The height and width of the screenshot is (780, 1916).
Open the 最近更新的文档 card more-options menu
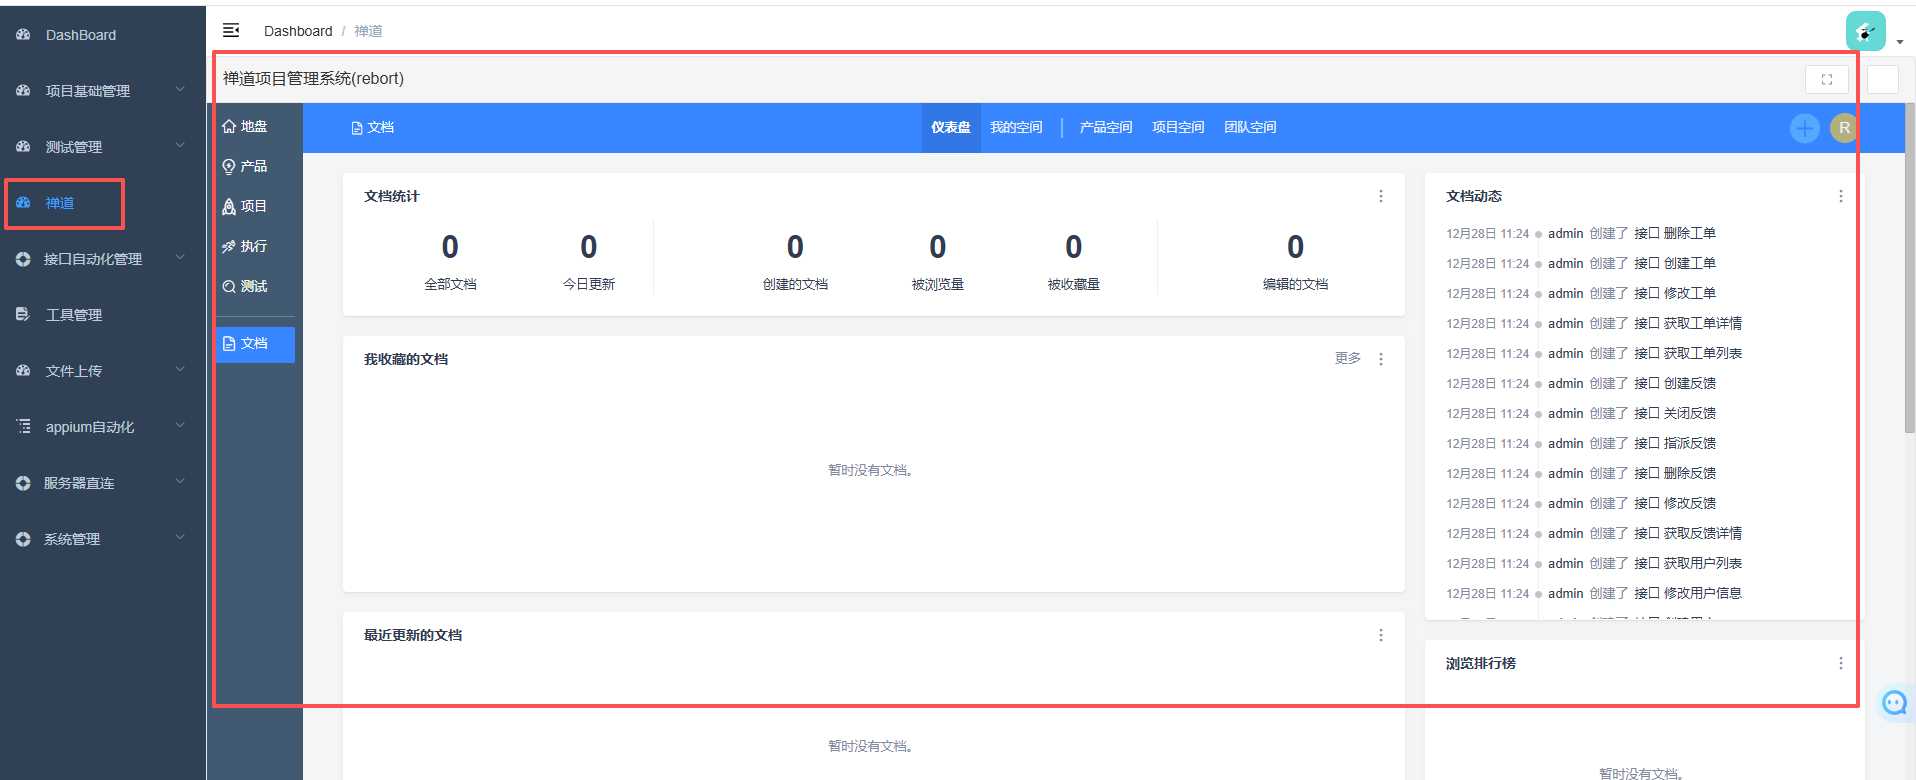pos(1381,635)
